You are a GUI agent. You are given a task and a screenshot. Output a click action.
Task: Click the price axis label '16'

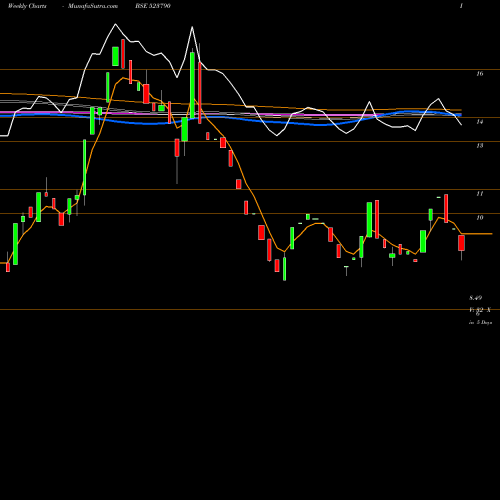click(480, 74)
